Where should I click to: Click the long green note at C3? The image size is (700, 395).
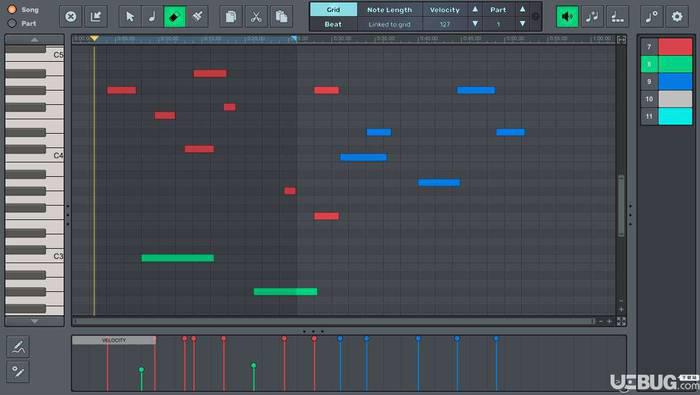(178, 258)
